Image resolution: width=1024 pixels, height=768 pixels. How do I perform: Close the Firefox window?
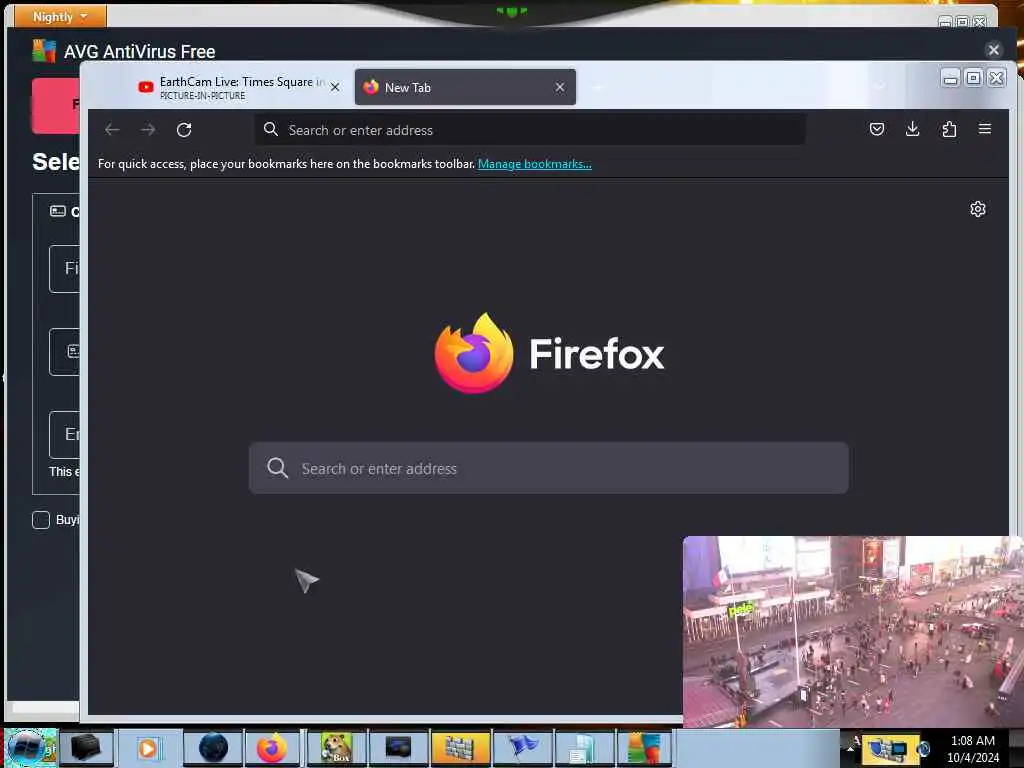tap(997, 78)
